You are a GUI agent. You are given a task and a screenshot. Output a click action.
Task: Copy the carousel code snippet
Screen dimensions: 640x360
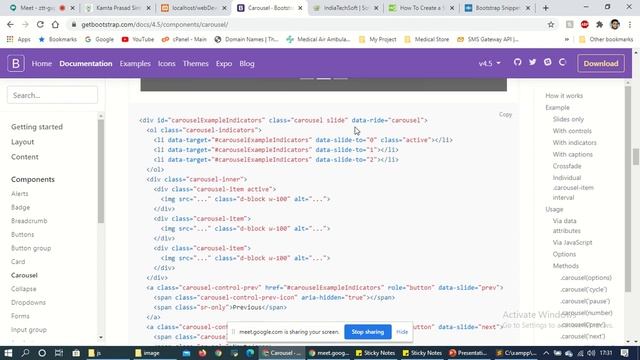pyautogui.click(x=505, y=114)
